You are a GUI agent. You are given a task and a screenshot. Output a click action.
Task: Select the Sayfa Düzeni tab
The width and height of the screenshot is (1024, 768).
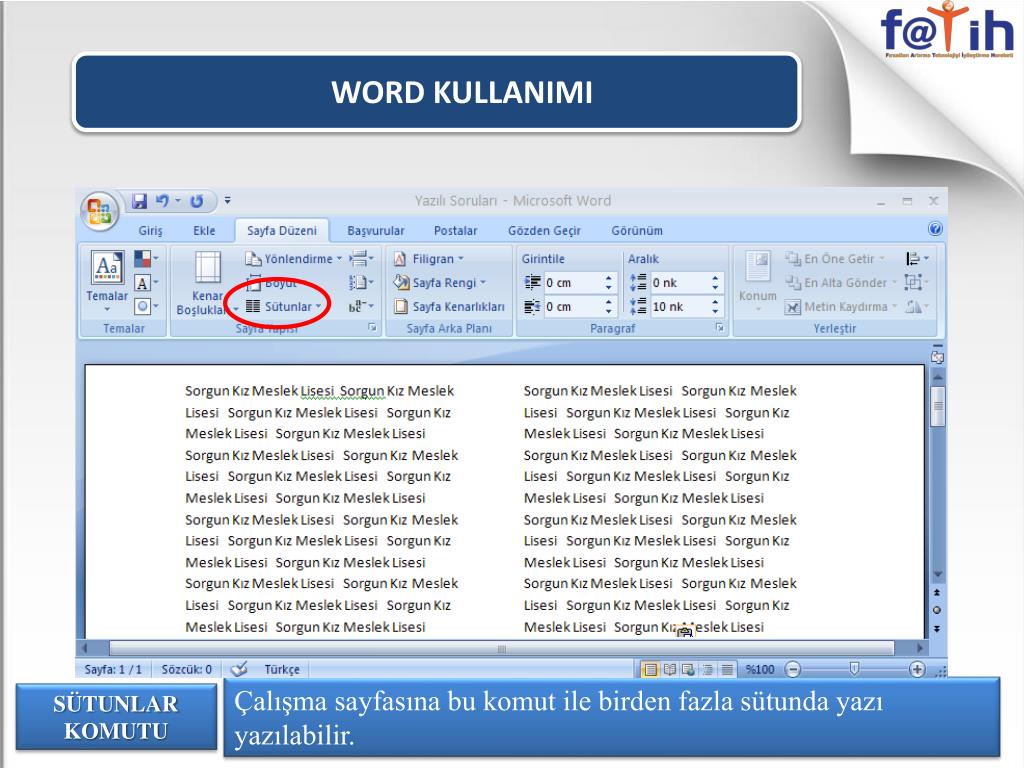pos(281,231)
